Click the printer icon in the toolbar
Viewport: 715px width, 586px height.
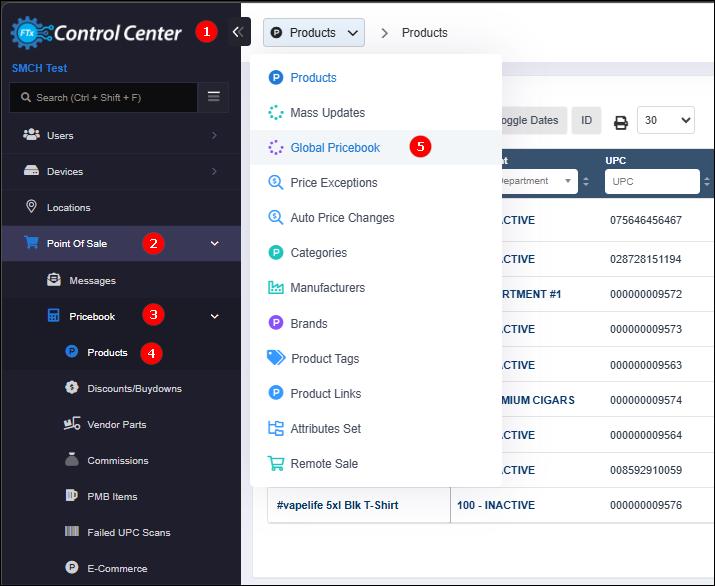click(620, 121)
